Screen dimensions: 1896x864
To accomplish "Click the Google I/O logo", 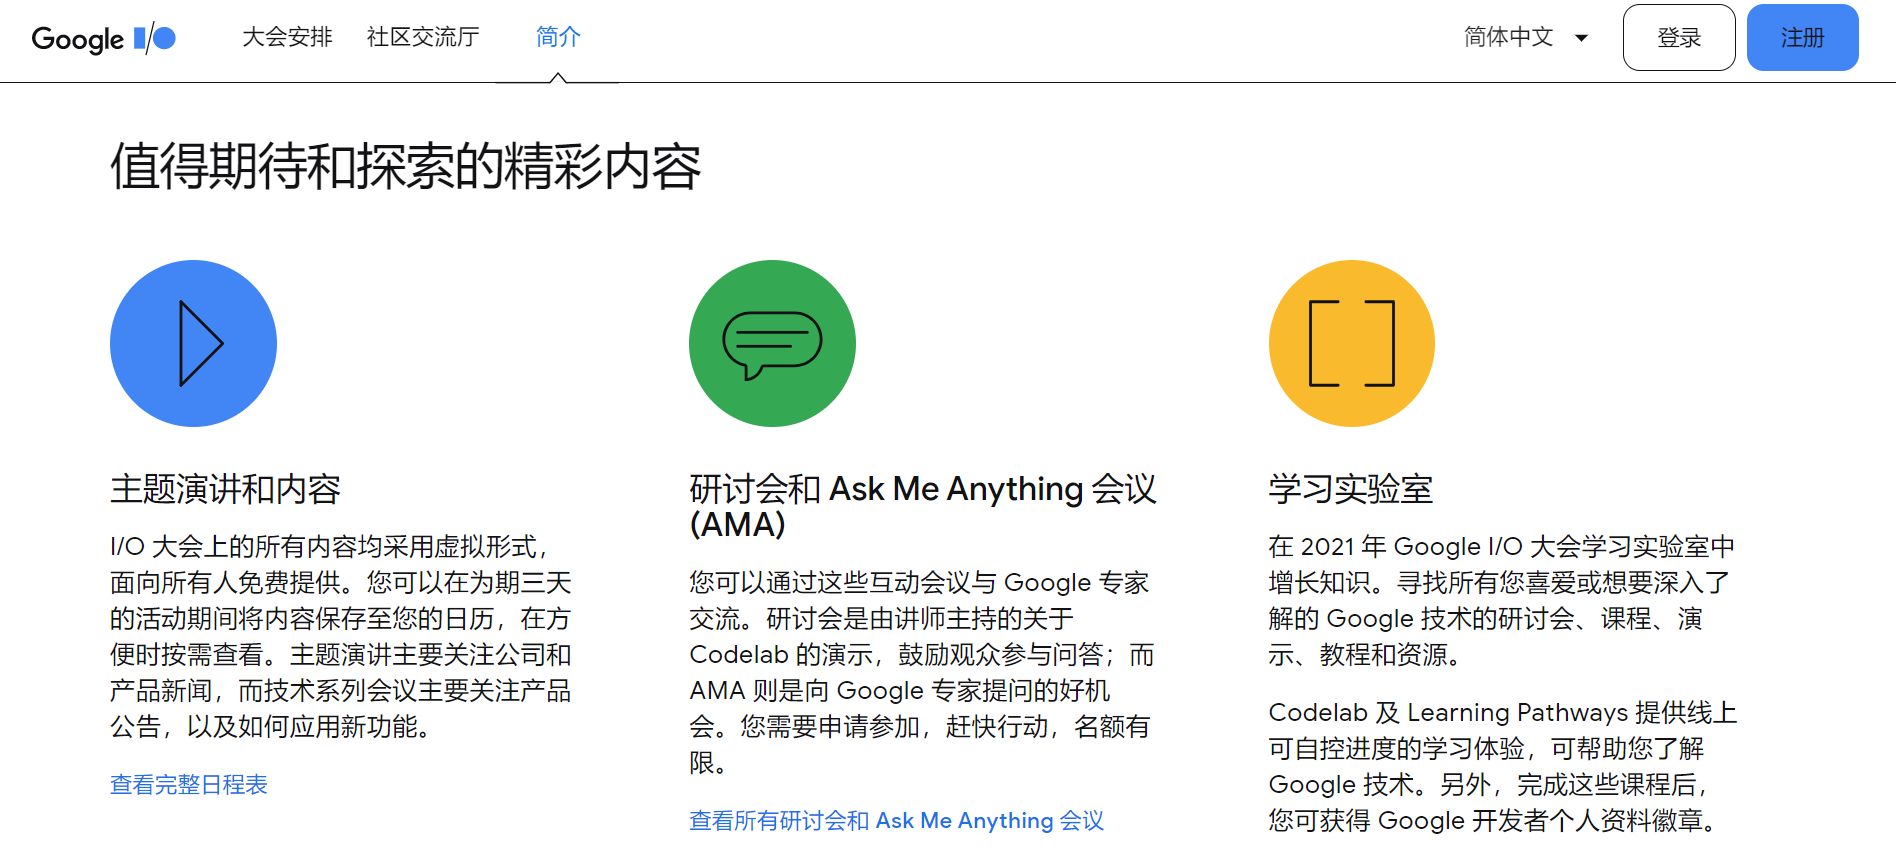I will click(x=104, y=38).
